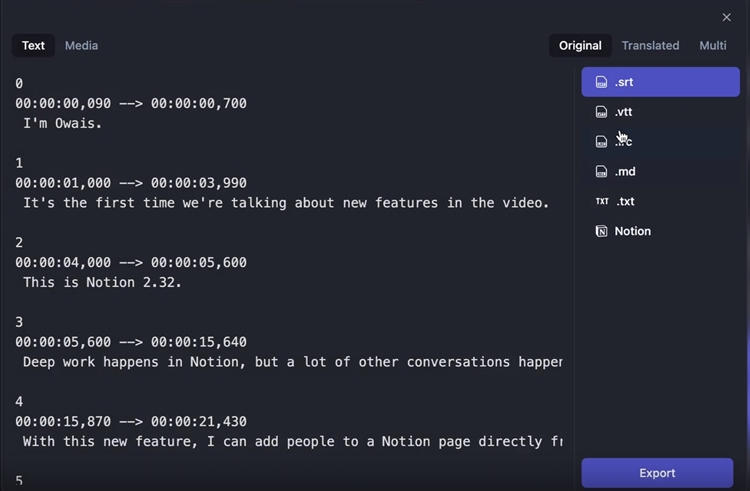Click subtitle index number 3

19,322
